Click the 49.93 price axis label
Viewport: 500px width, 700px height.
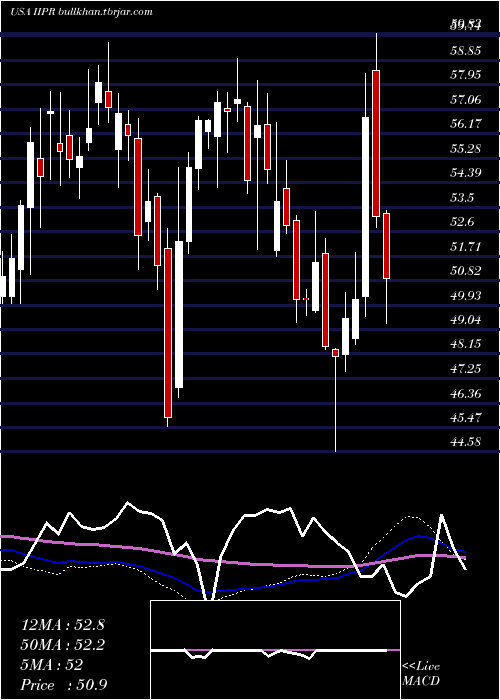point(465,295)
